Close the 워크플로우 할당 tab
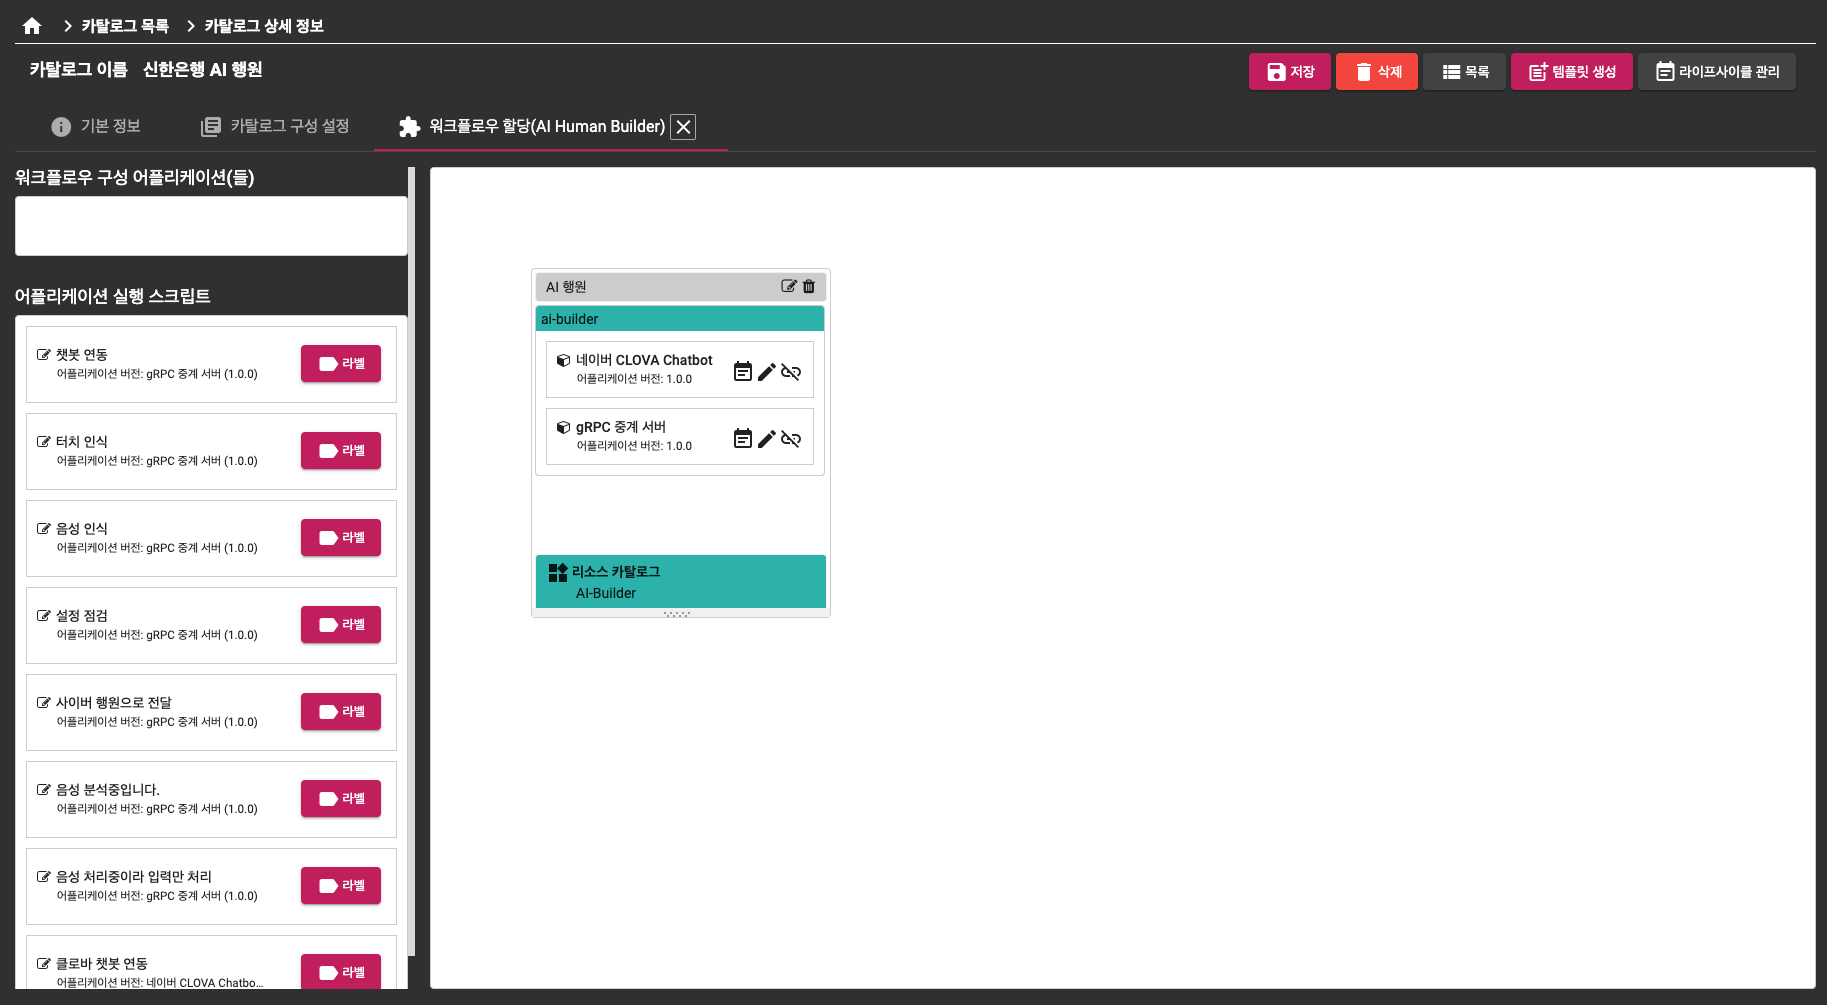 tap(683, 127)
